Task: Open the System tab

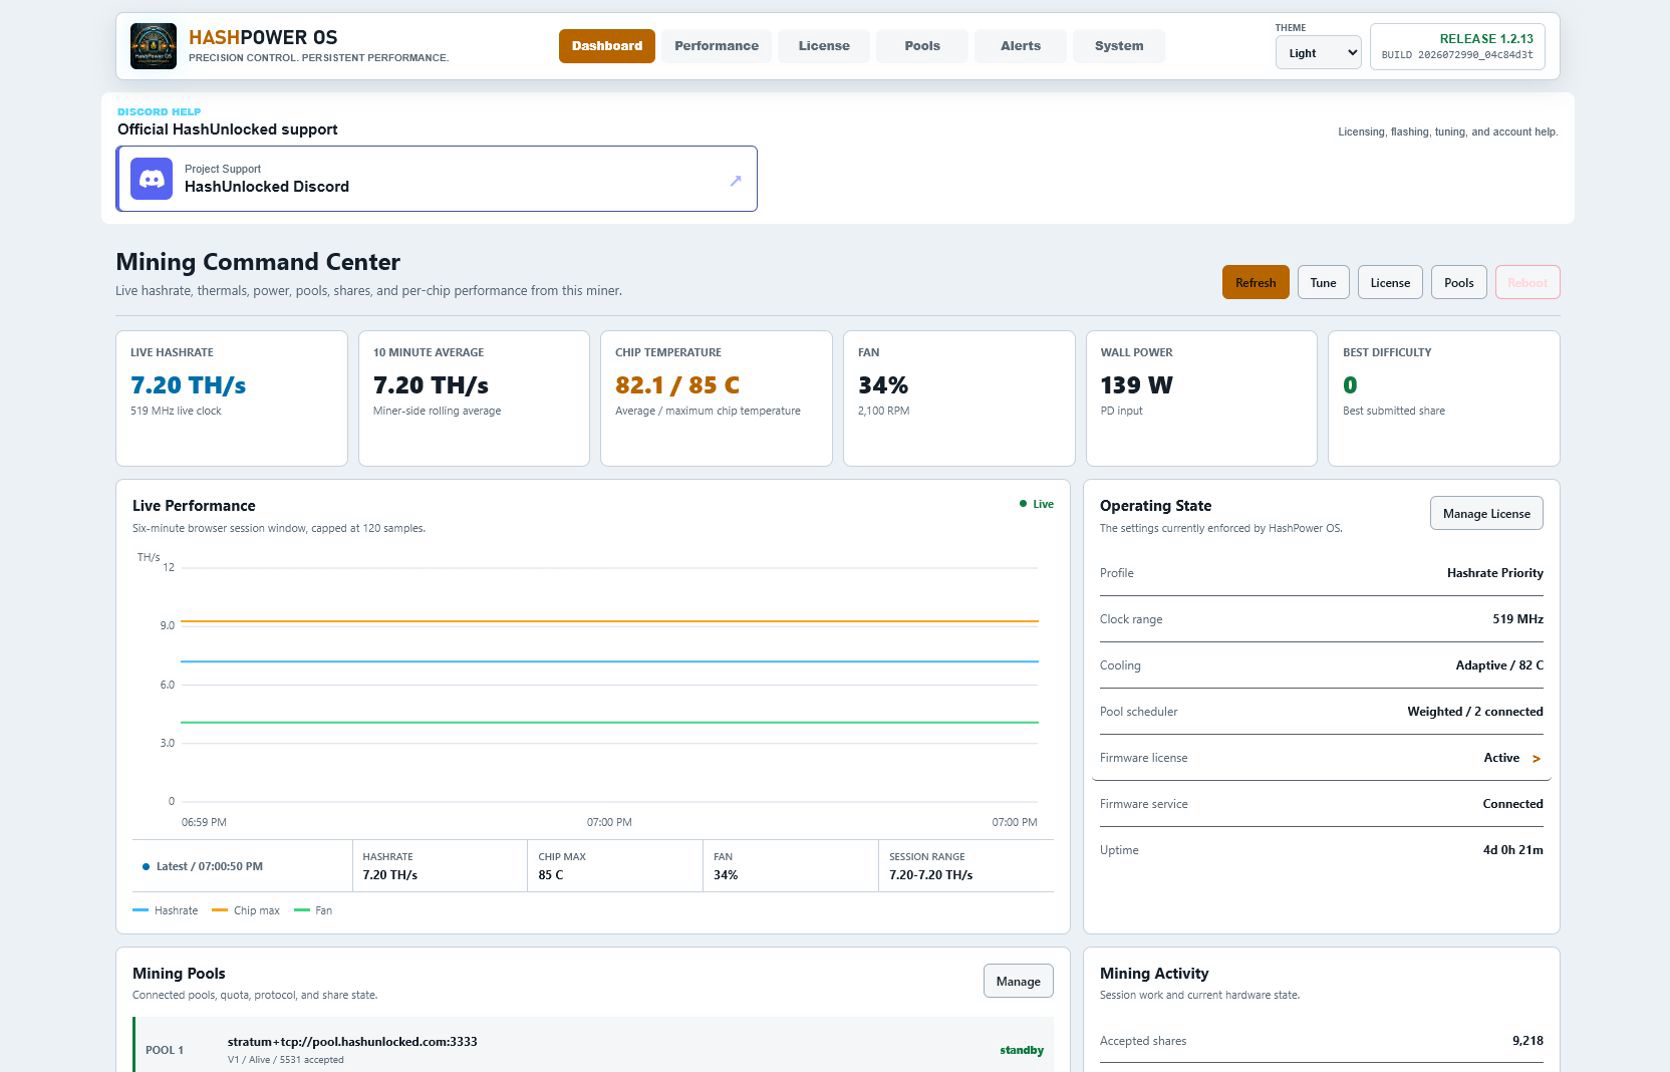Action: (x=1119, y=46)
